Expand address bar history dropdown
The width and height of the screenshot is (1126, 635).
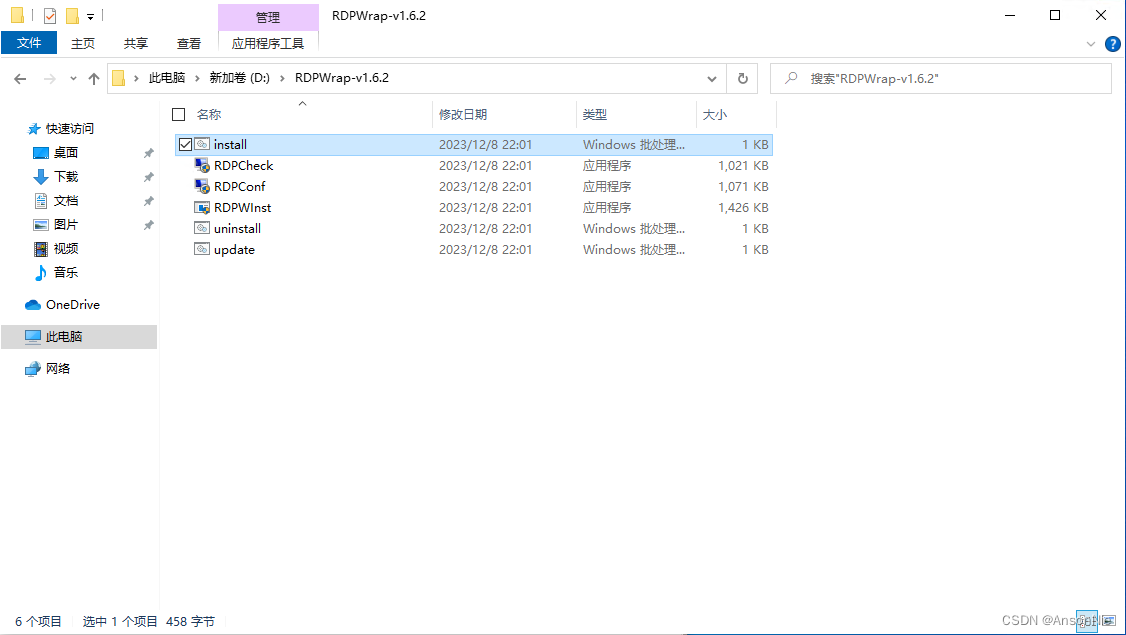point(712,78)
